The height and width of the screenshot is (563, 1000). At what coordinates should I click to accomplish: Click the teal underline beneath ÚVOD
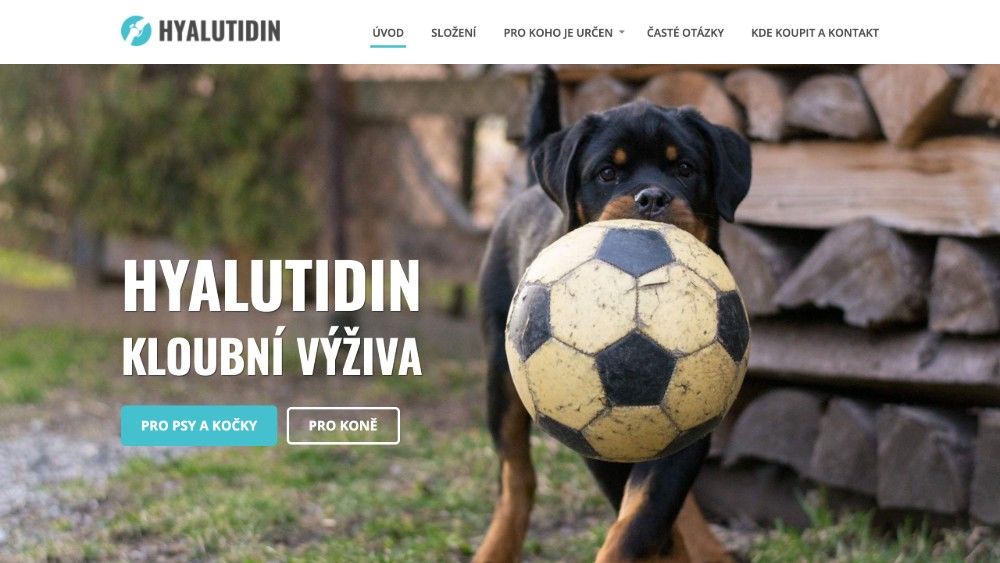tap(388, 46)
